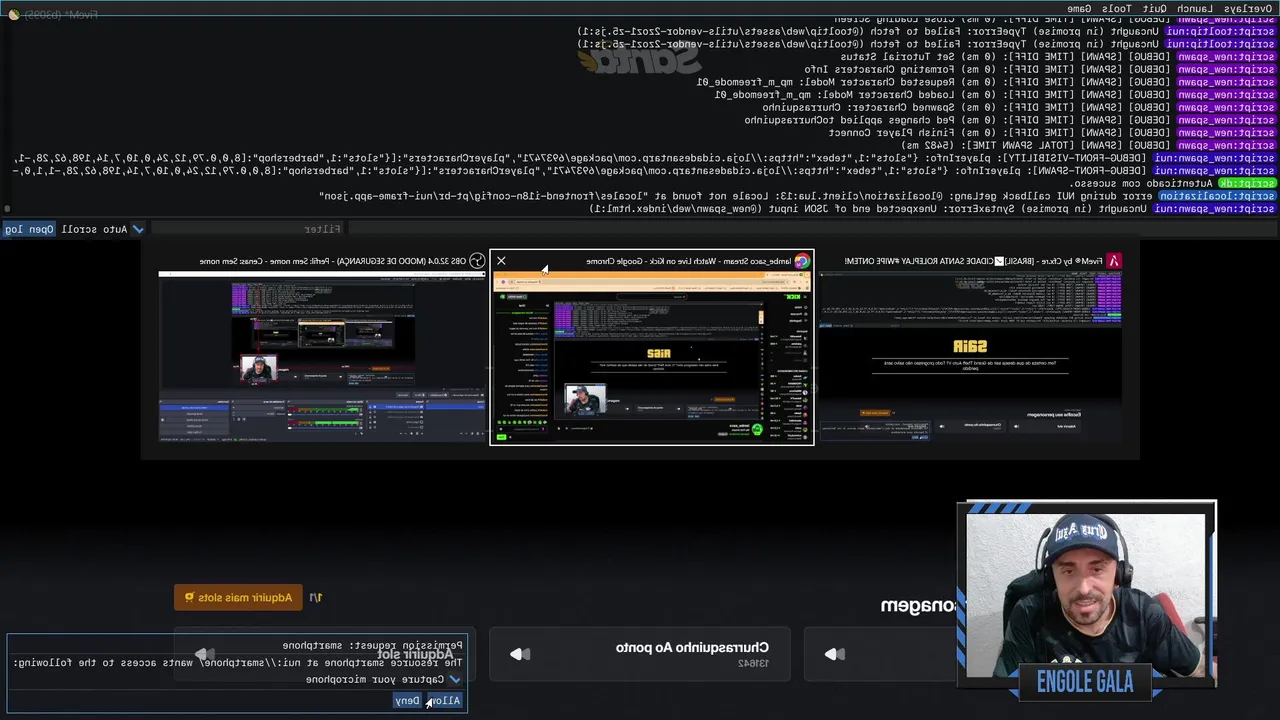Click play icon on the cut-off character card
The image size is (1280, 720).
834,654
